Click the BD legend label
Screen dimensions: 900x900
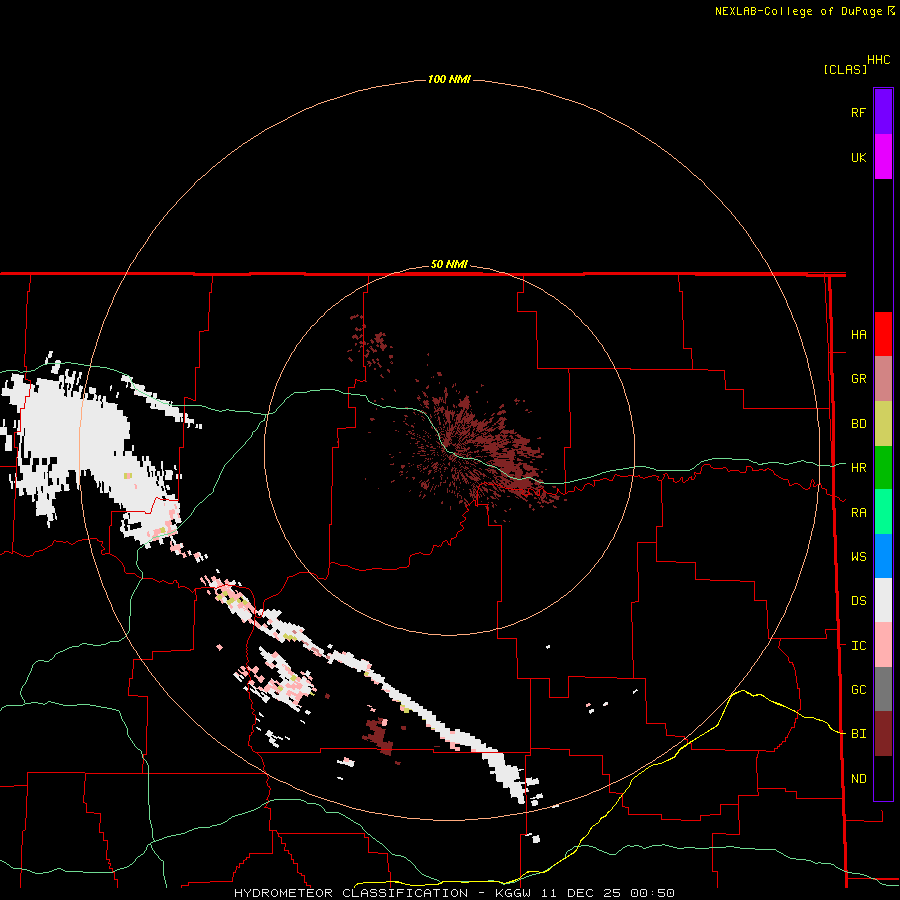click(x=859, y=424)
